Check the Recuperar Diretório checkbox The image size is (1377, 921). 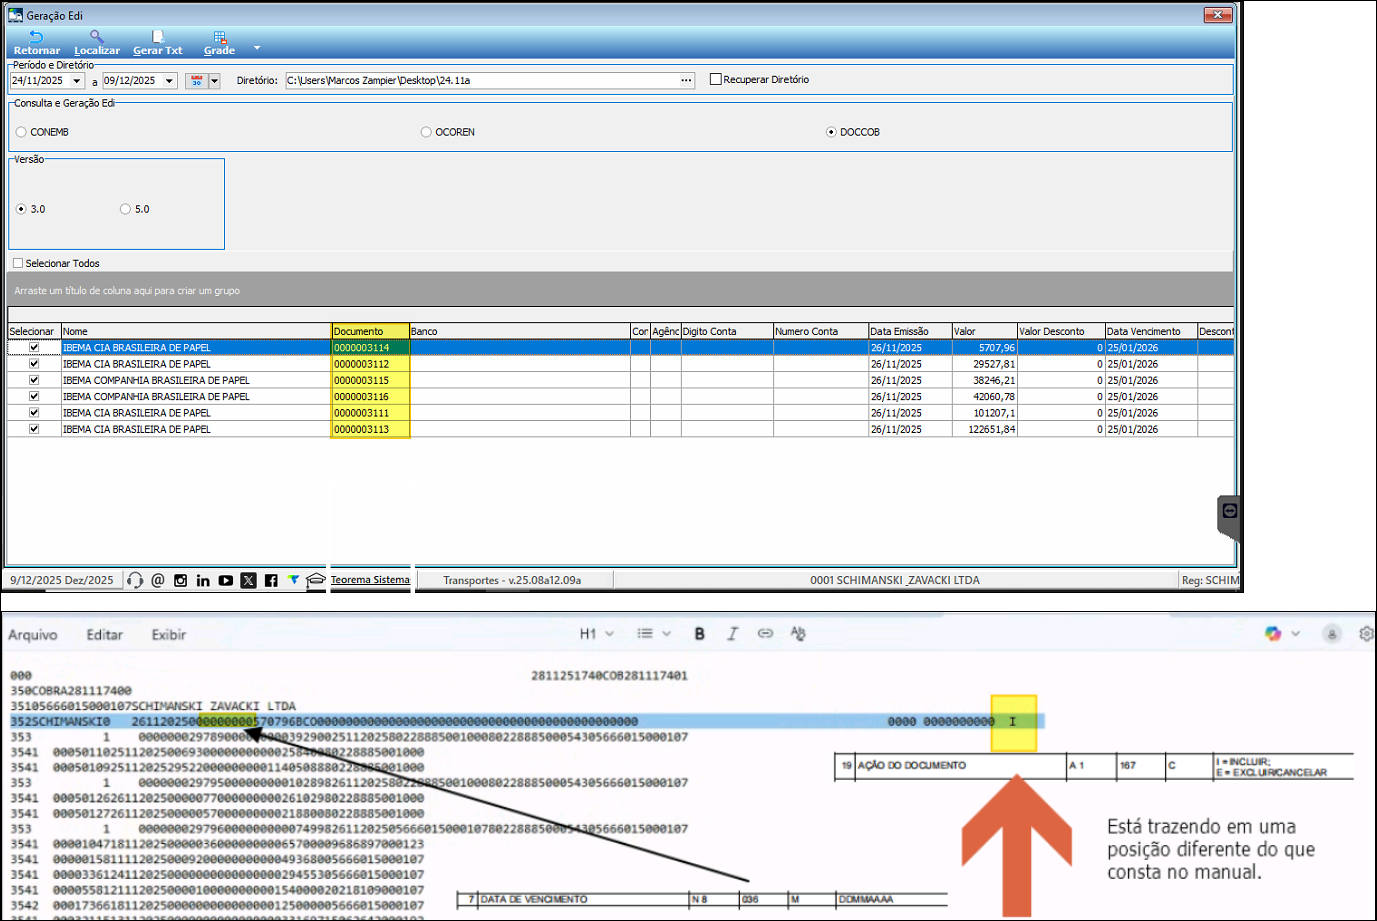pos(716,79)
